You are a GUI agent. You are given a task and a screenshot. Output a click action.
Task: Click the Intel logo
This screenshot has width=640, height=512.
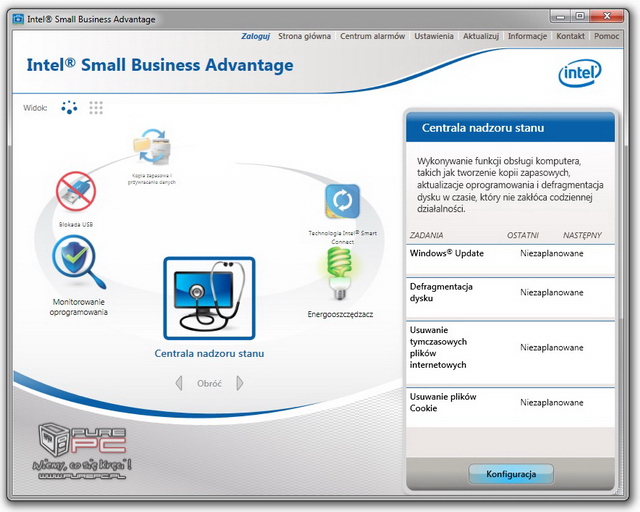pos(580,73)
